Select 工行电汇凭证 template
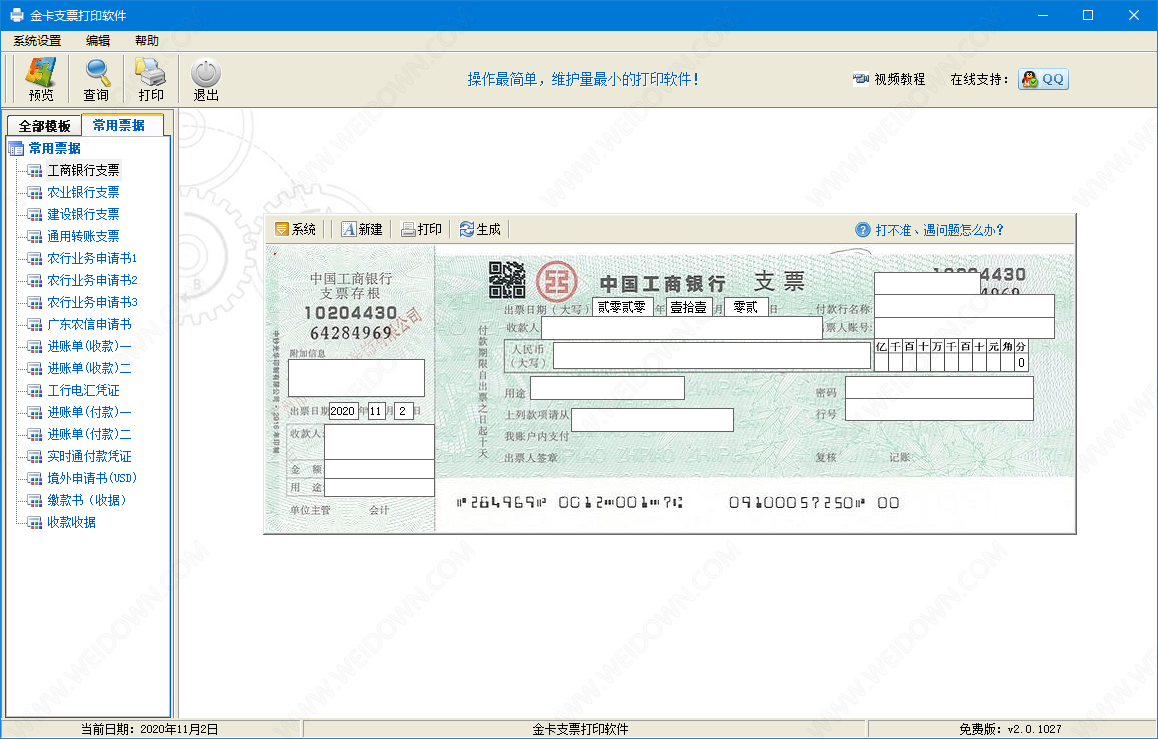Viewport: 1158px width, 739px height. [x=83, y=391]
